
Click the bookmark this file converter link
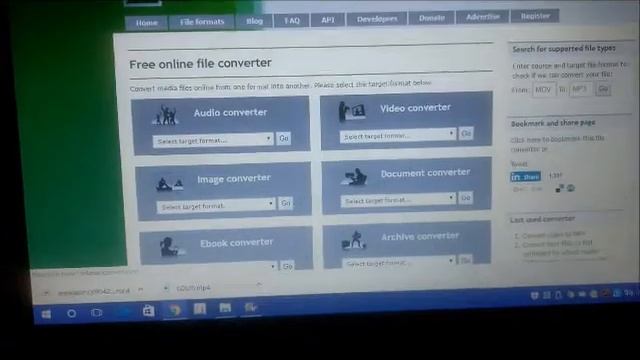pyautogui.click(x=557, y=144)
